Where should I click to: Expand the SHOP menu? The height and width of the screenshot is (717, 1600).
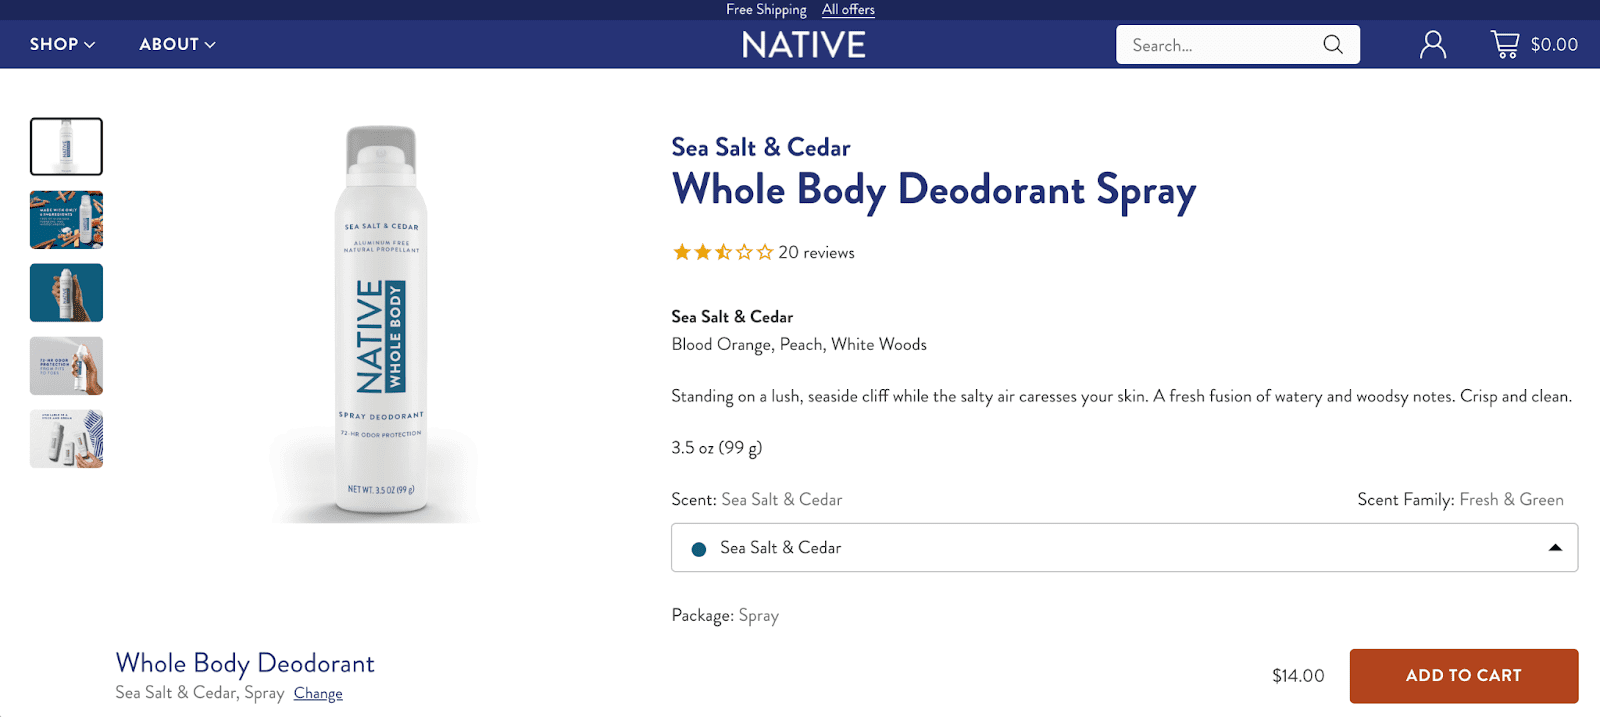(x=62, y=44)
